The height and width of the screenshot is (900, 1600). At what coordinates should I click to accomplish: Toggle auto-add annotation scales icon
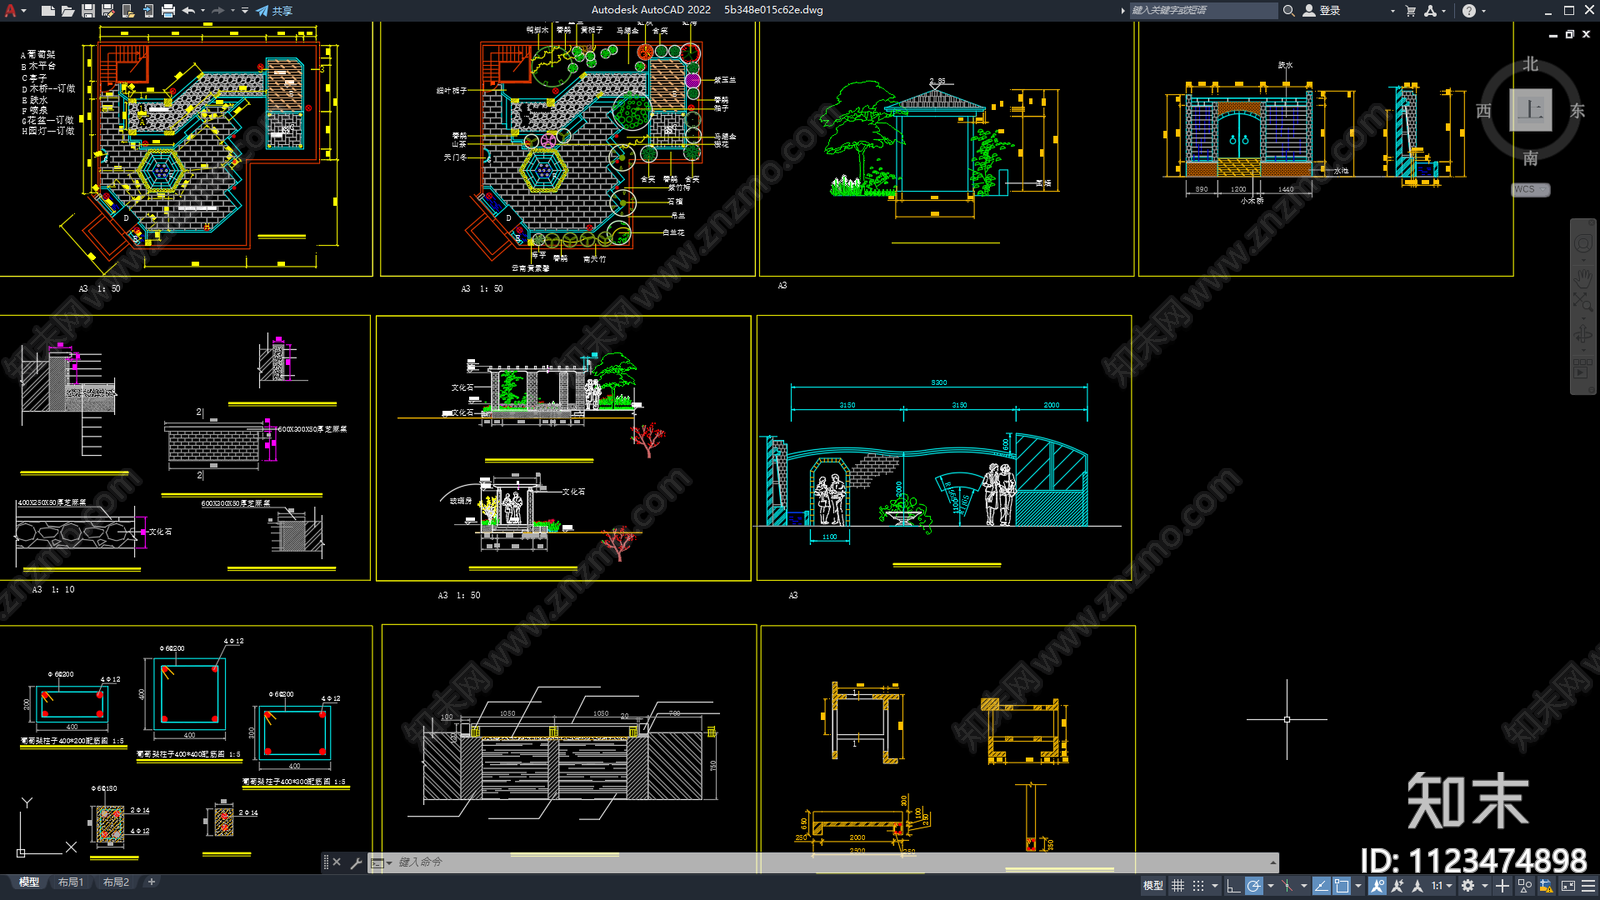[x=1397, y=886]
